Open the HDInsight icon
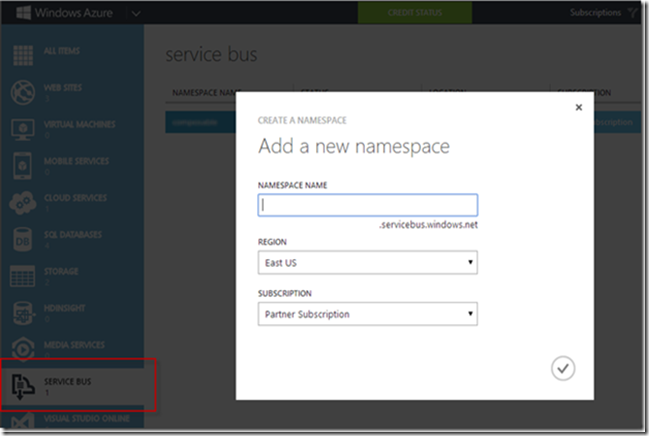This screenshot has width=649, height=436. click(23, 313)
